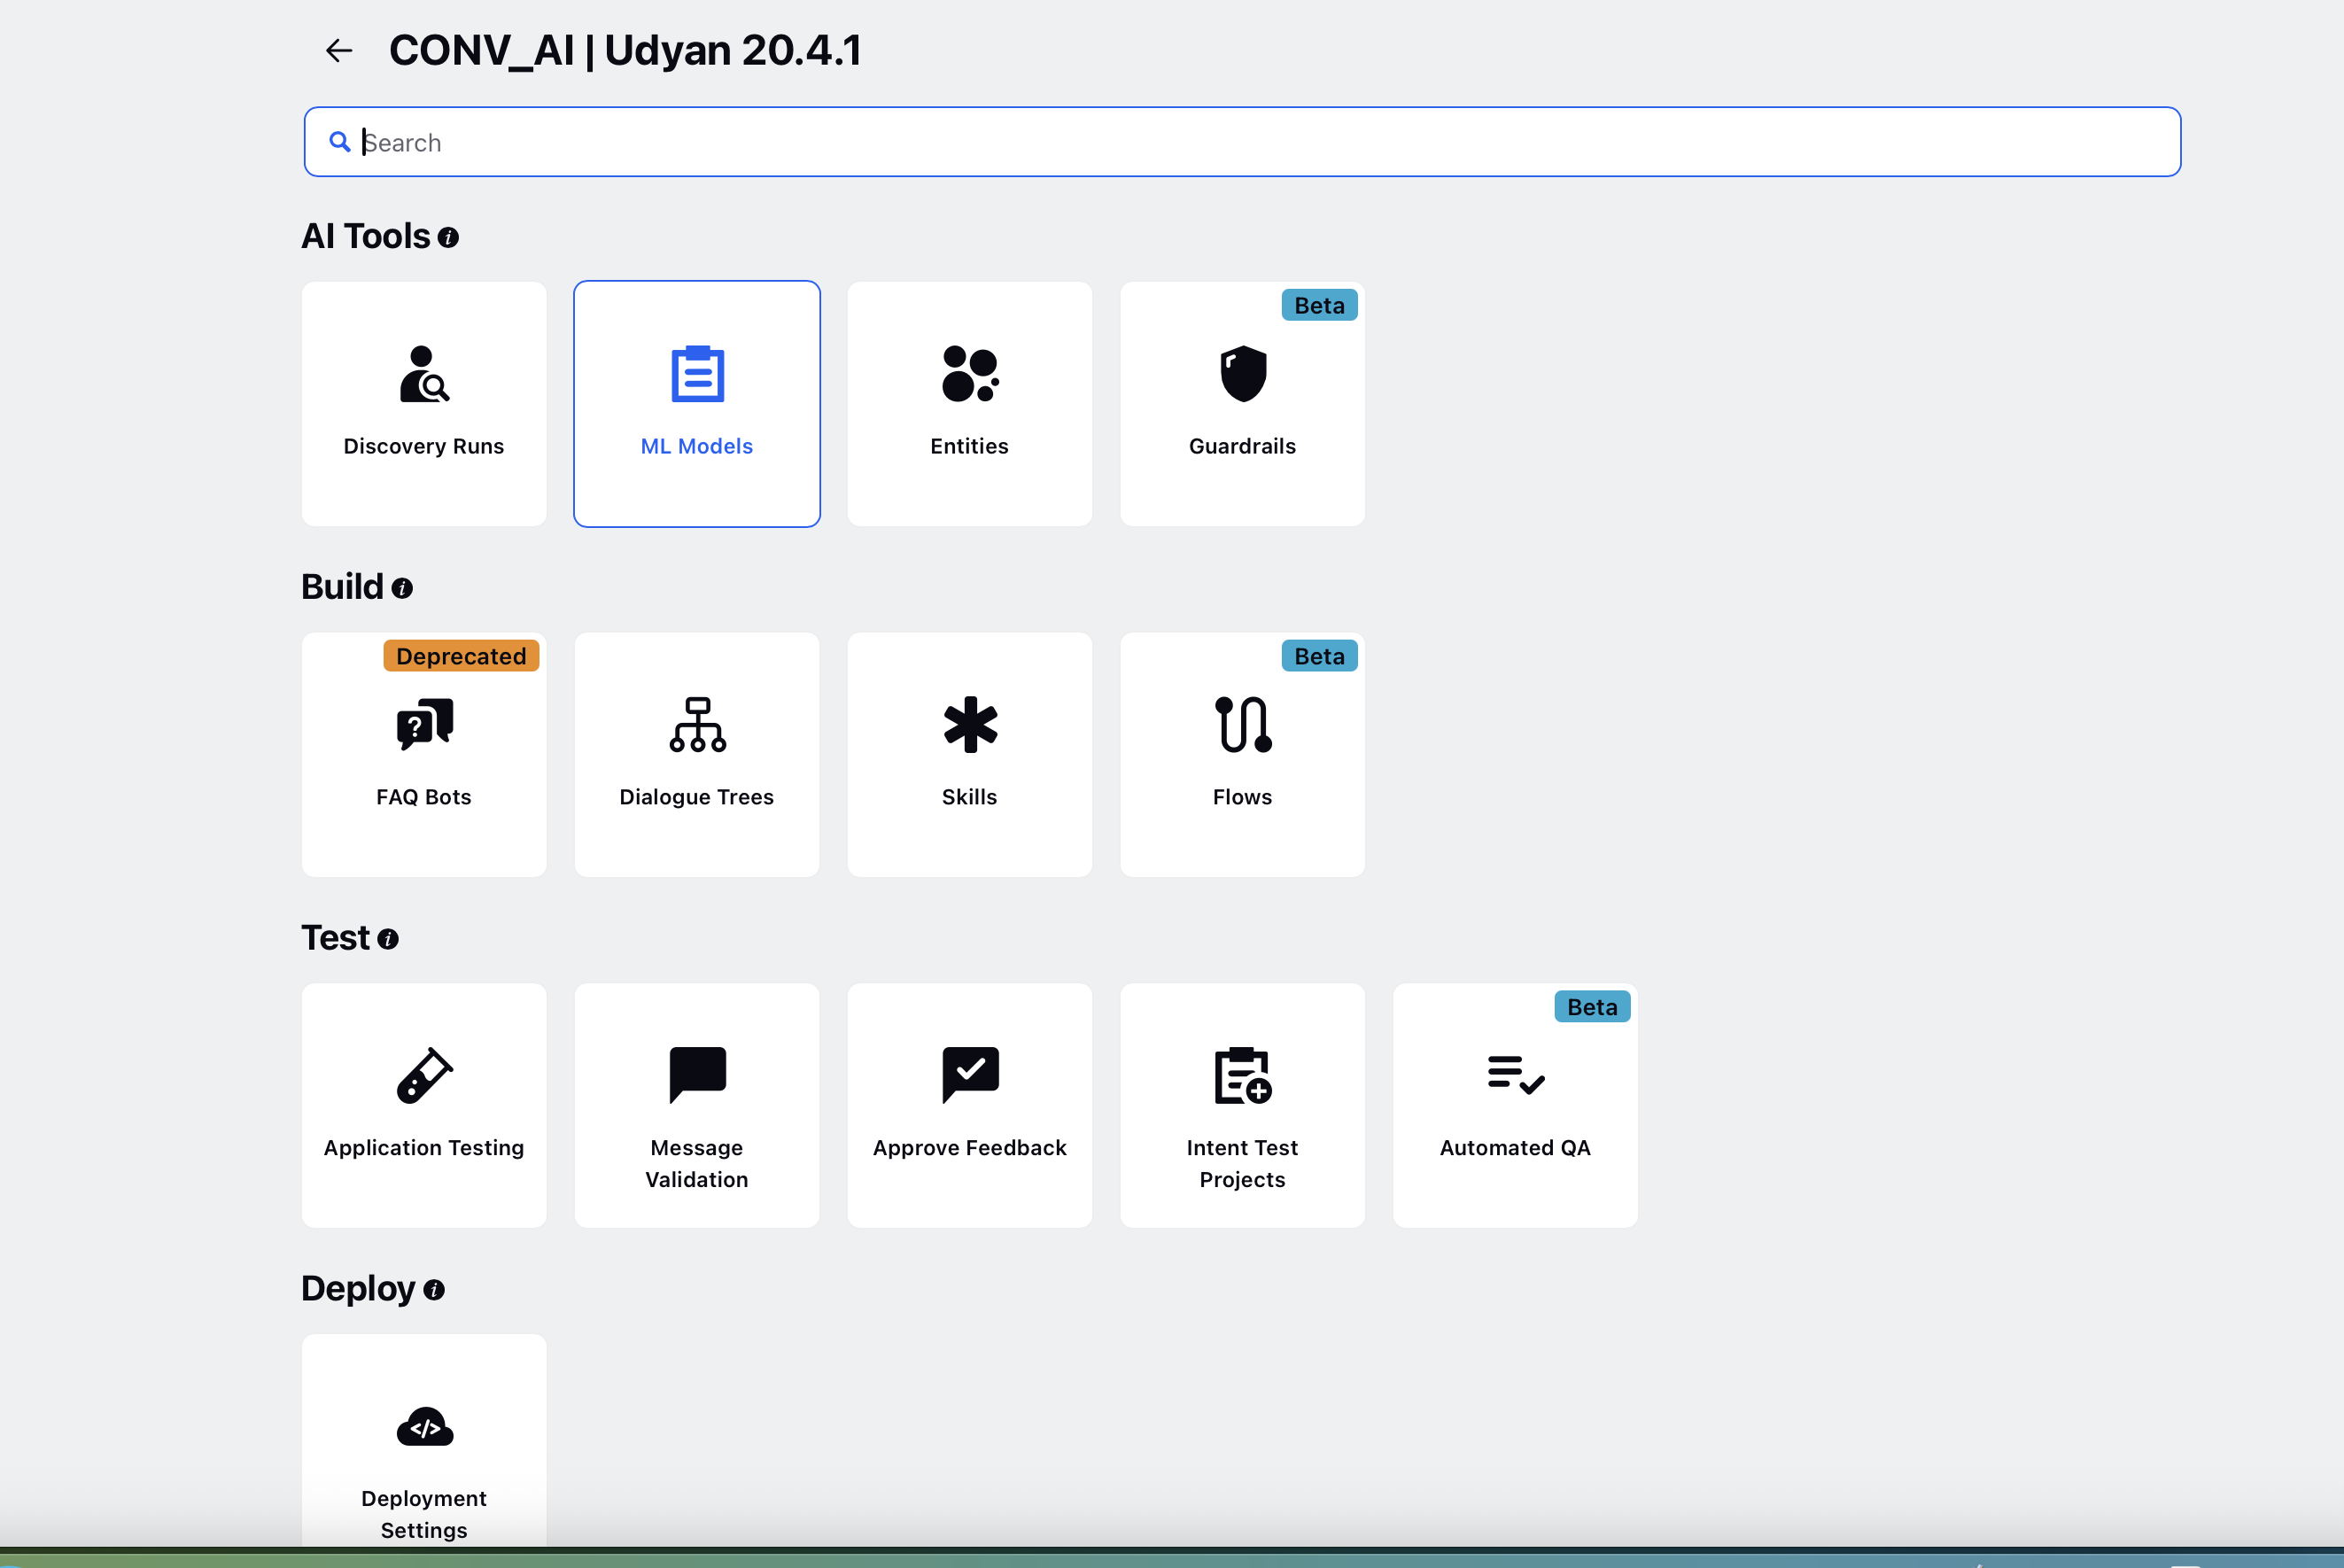2344x1568 pixels.
Task: Click the ML Models label
Action: tap(697, 446)
